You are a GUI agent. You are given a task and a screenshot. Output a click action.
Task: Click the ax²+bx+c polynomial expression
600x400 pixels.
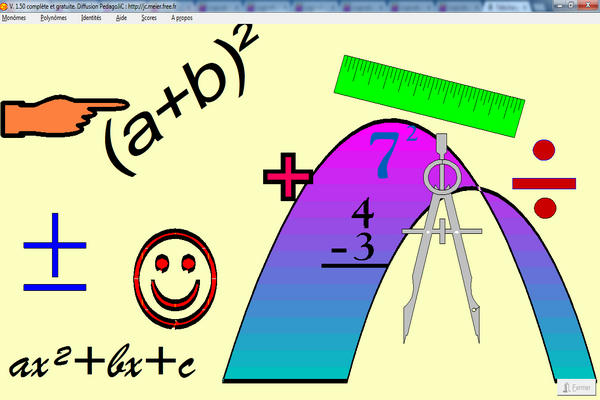(x=102, y=365)
